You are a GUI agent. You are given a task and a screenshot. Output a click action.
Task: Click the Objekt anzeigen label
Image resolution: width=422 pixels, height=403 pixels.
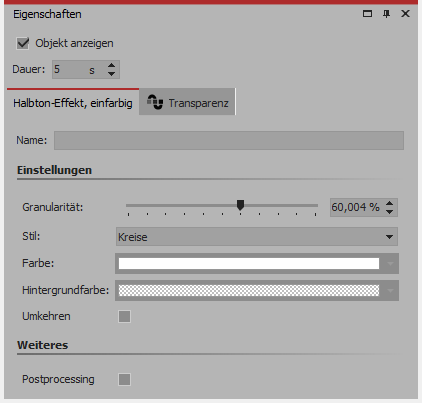coord(74,43)
